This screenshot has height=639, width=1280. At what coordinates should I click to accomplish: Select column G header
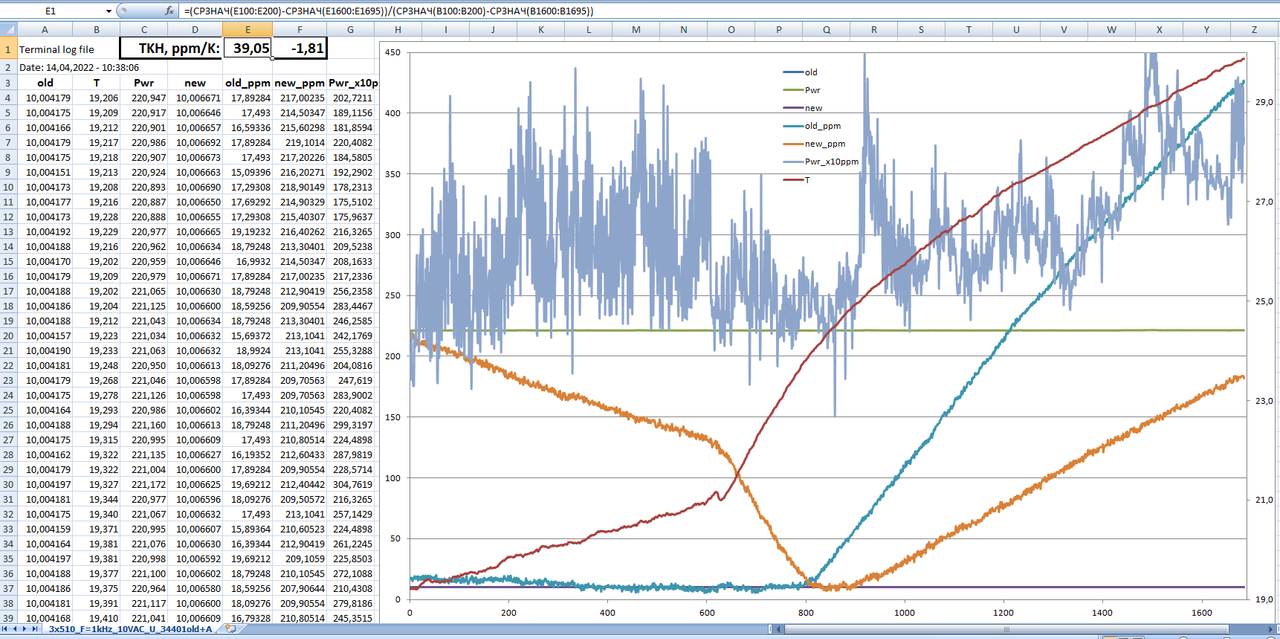pyautogui.click(x=351, y=30)
